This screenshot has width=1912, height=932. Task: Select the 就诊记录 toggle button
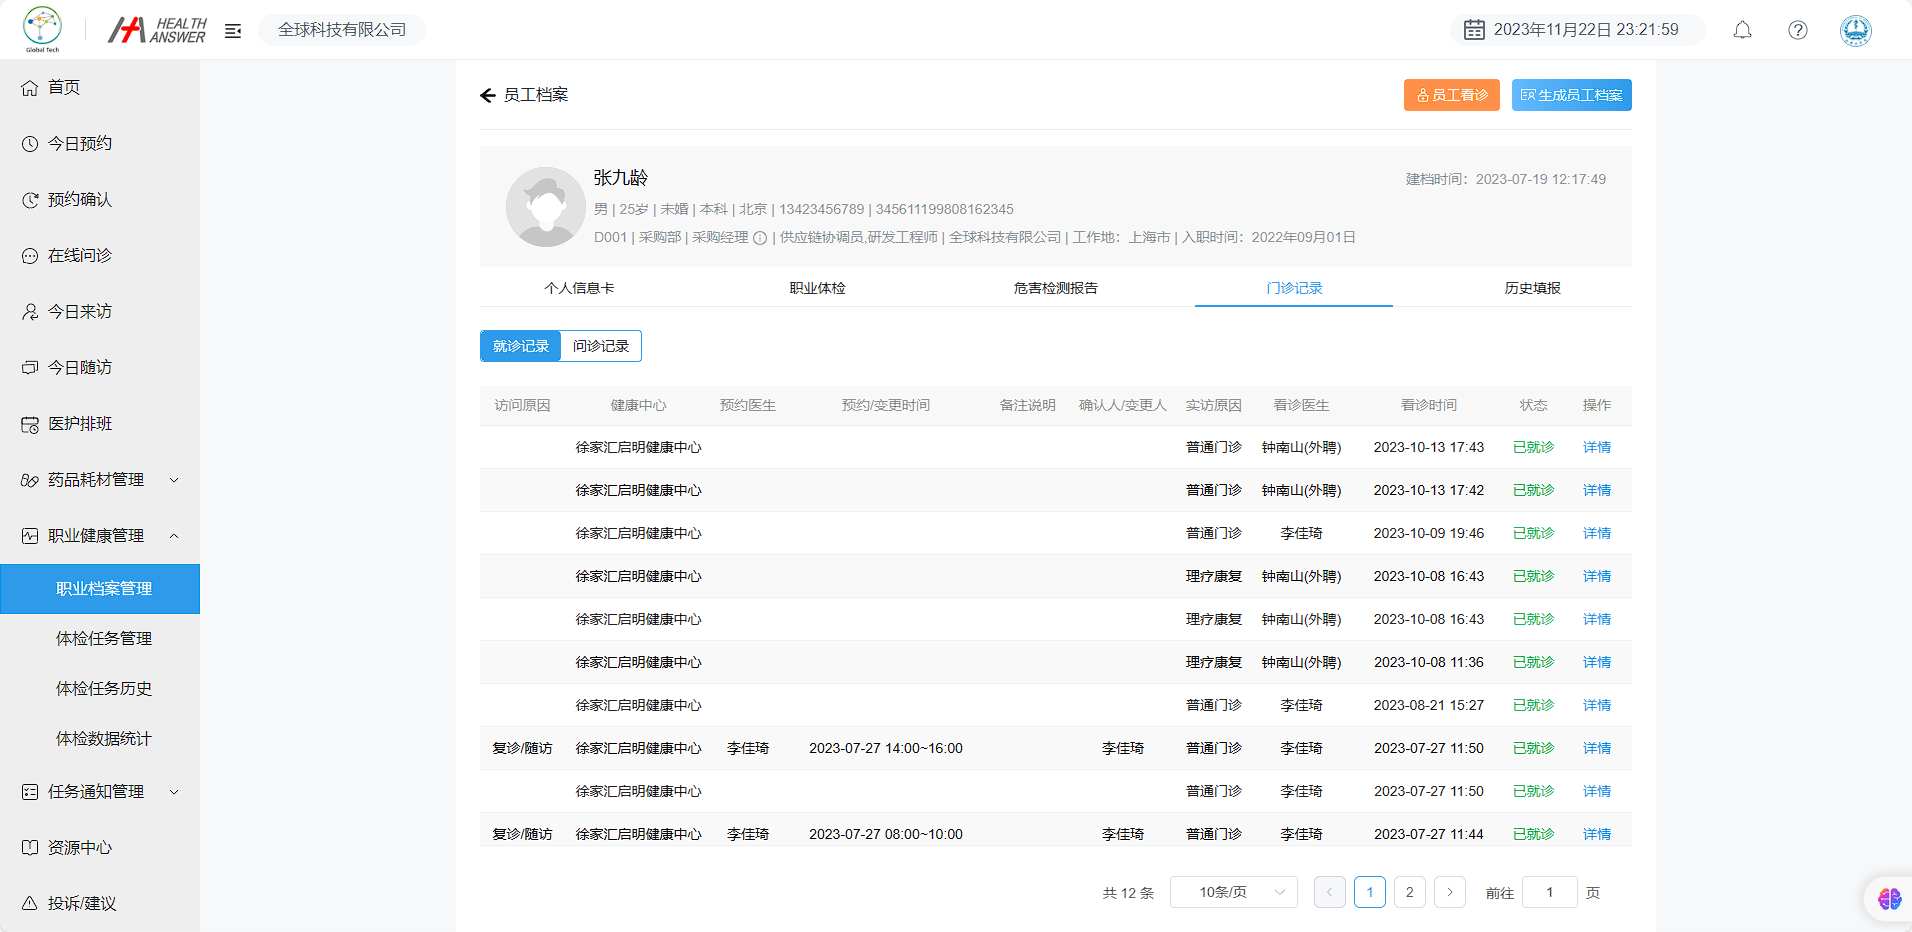pos(520,346)
